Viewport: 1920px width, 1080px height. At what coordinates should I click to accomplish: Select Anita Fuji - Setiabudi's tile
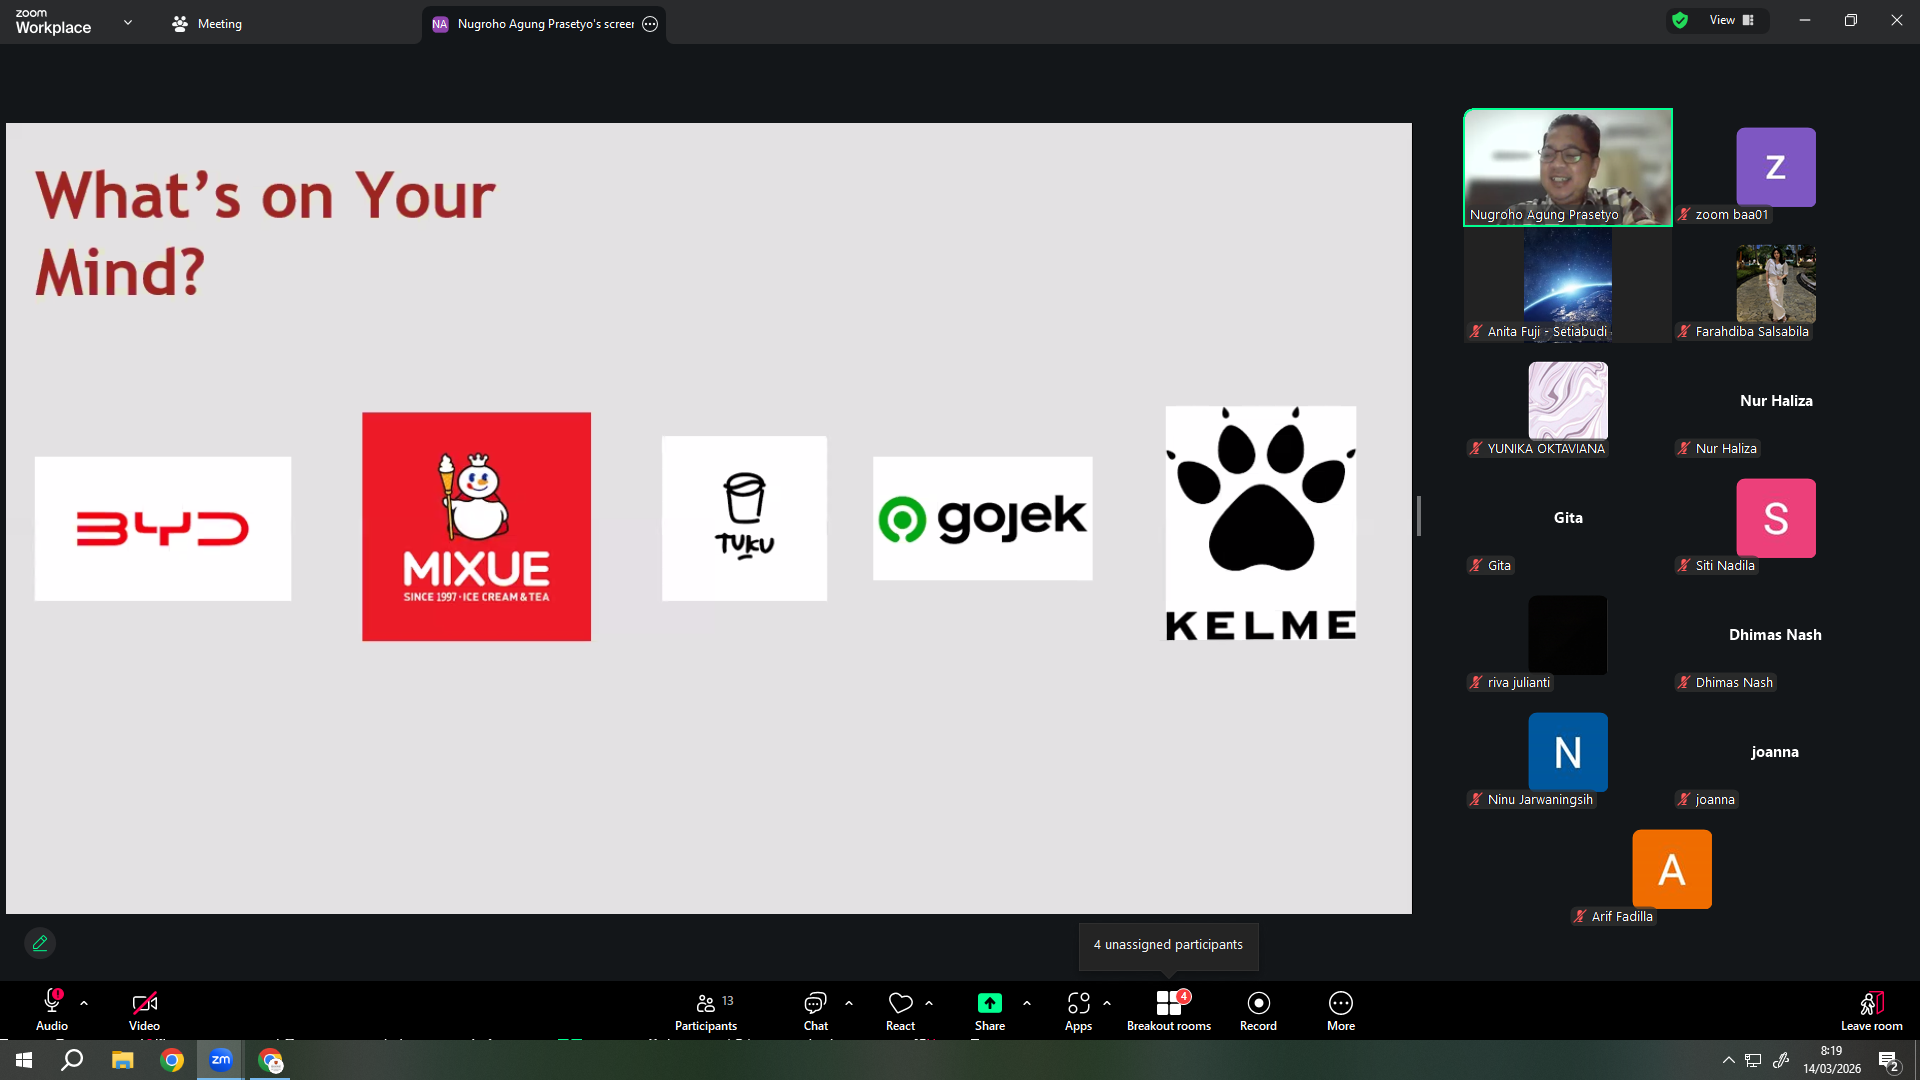1568,284
